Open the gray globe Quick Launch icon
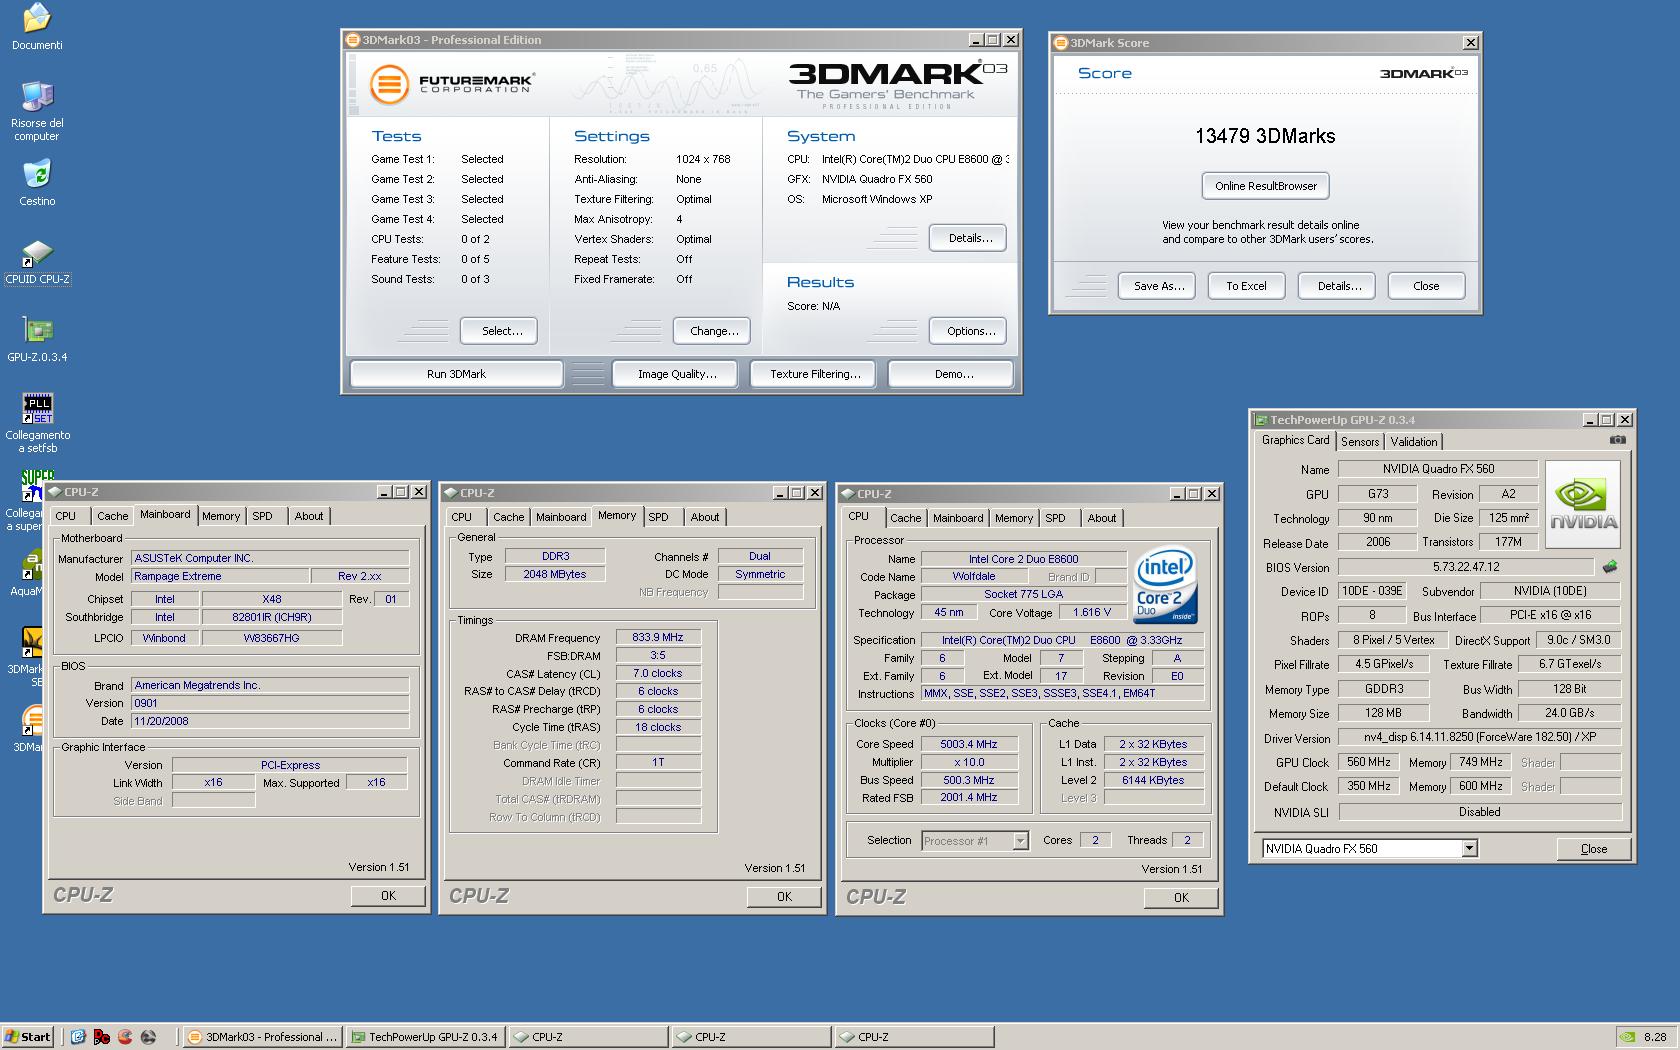Image resolution: width=1680 pixels, height=1050 pixels. [x=148, y=1037]
